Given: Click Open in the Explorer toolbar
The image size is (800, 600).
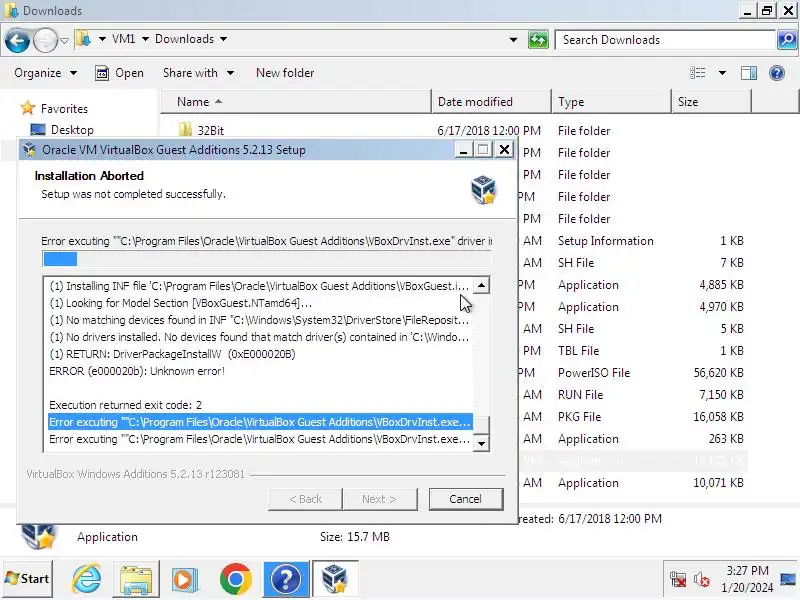Looking at the screenshot, I should tap(119, 73).
